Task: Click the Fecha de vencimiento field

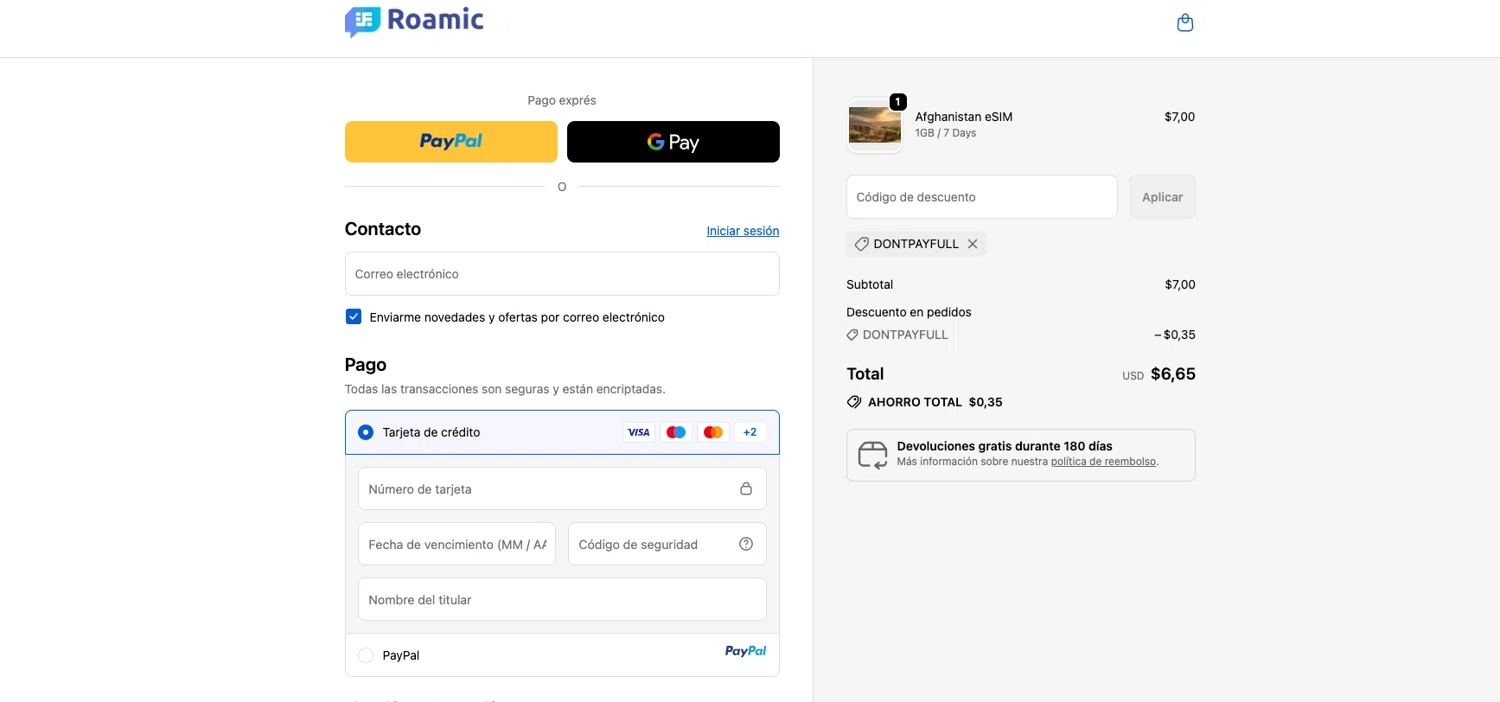Action: click(457, 544)
